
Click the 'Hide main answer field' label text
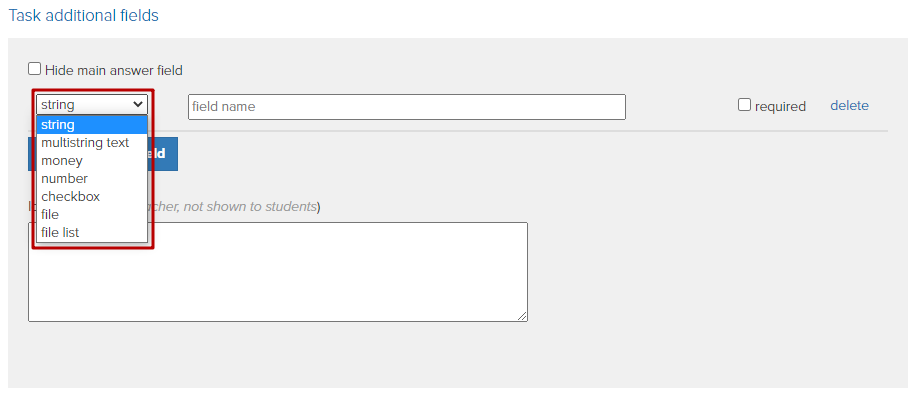click(x=114, y=71)
